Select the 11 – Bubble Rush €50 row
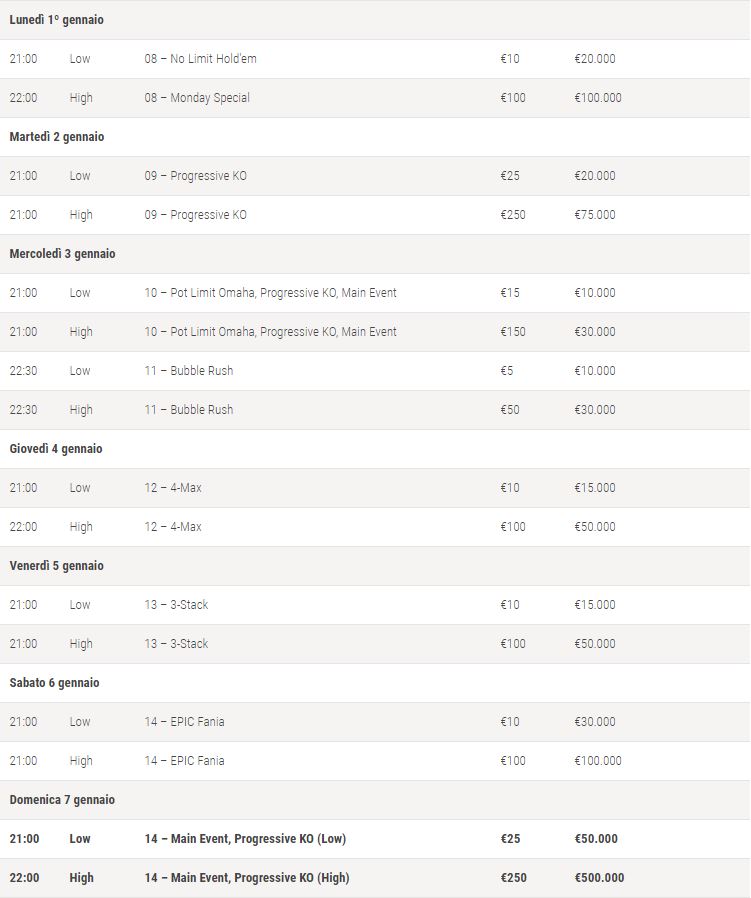Viewport: 751px width, 898px height. [375, 409]
